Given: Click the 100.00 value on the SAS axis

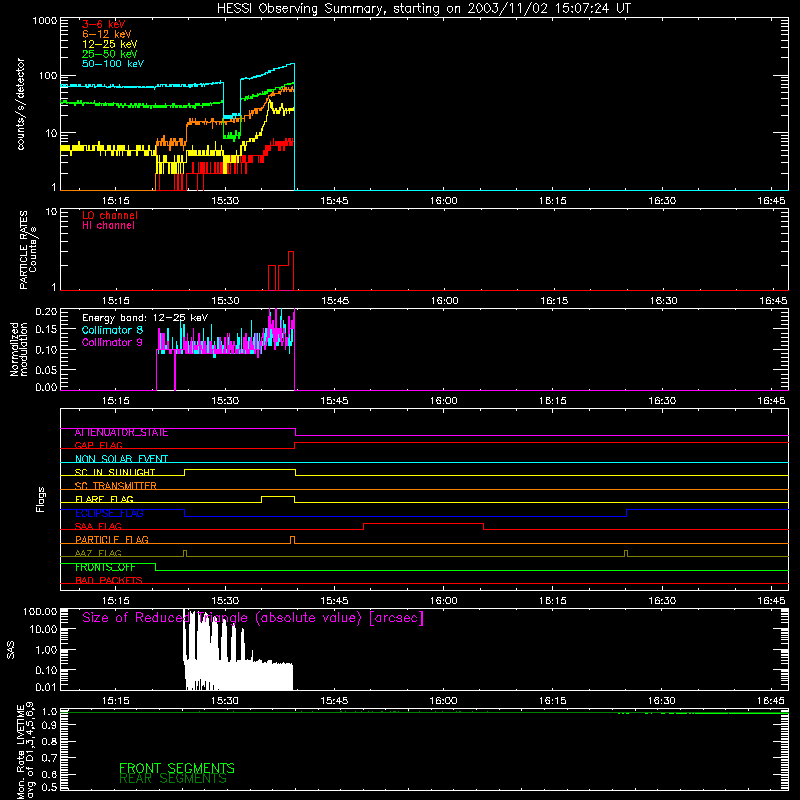Looking at the screenshot, I should (40, 612).
